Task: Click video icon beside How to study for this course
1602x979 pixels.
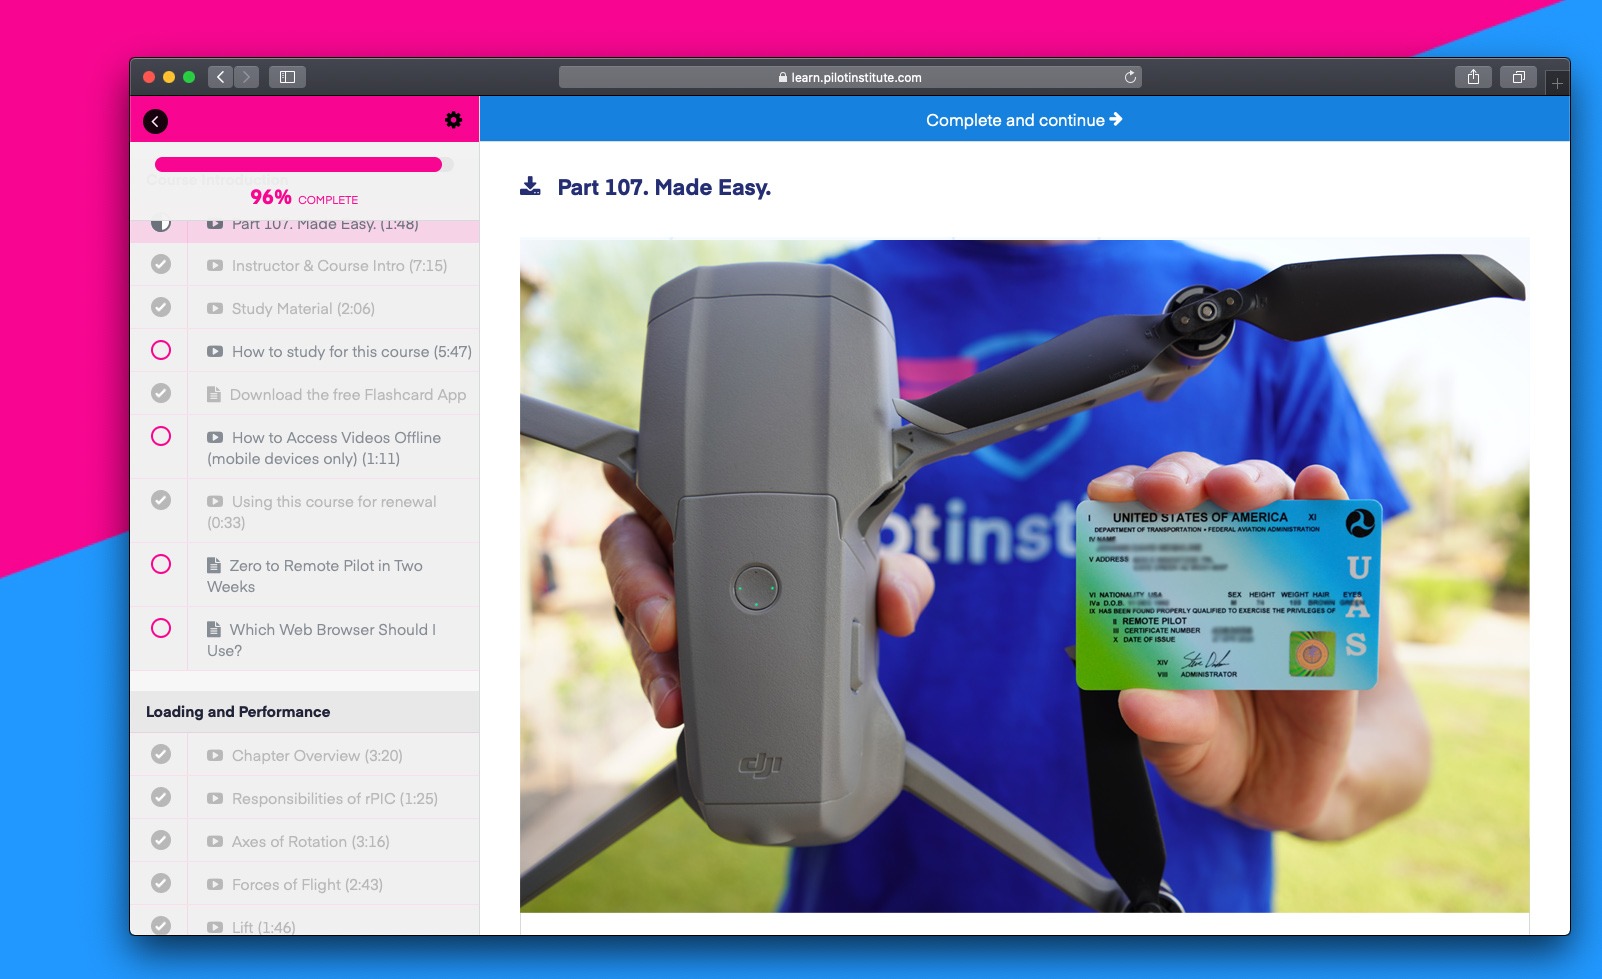Action: [x=215, y=351]
